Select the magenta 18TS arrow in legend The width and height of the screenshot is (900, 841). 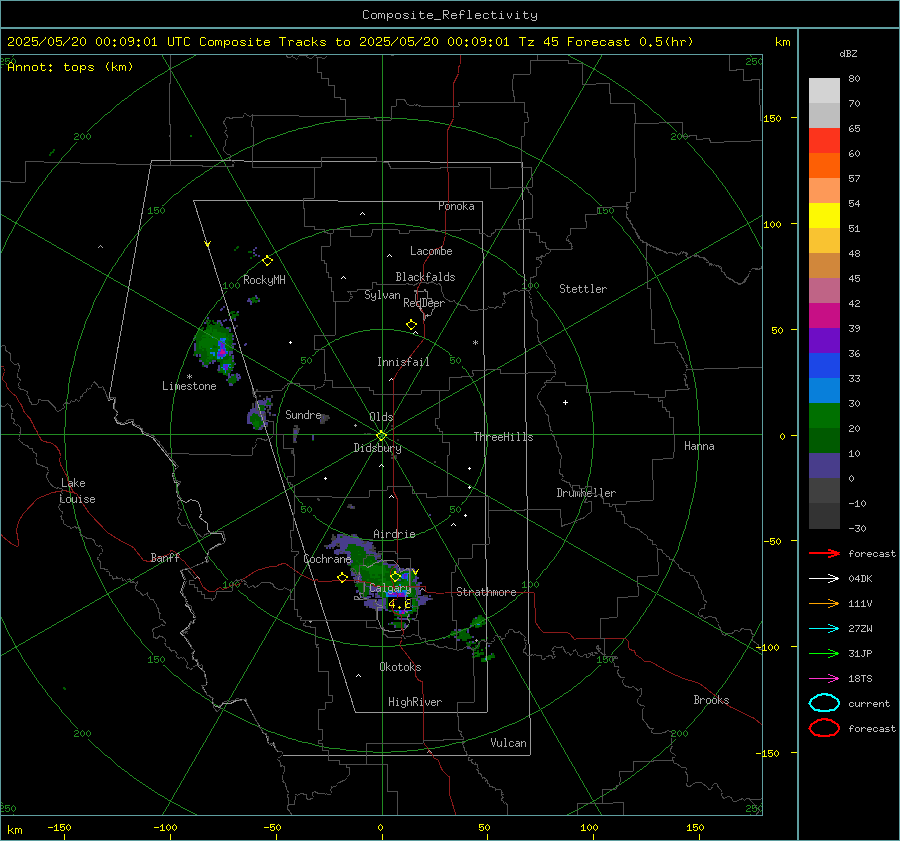824,679
